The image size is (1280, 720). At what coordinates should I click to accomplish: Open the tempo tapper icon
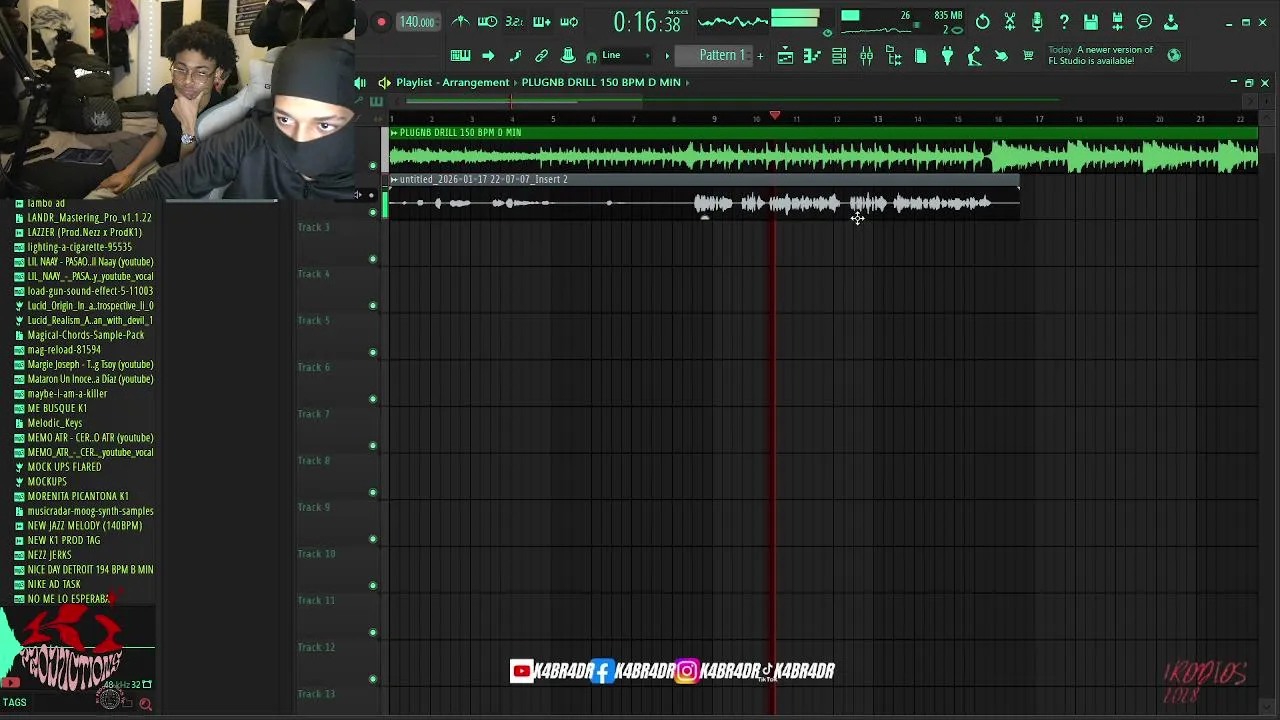[974, 56]
